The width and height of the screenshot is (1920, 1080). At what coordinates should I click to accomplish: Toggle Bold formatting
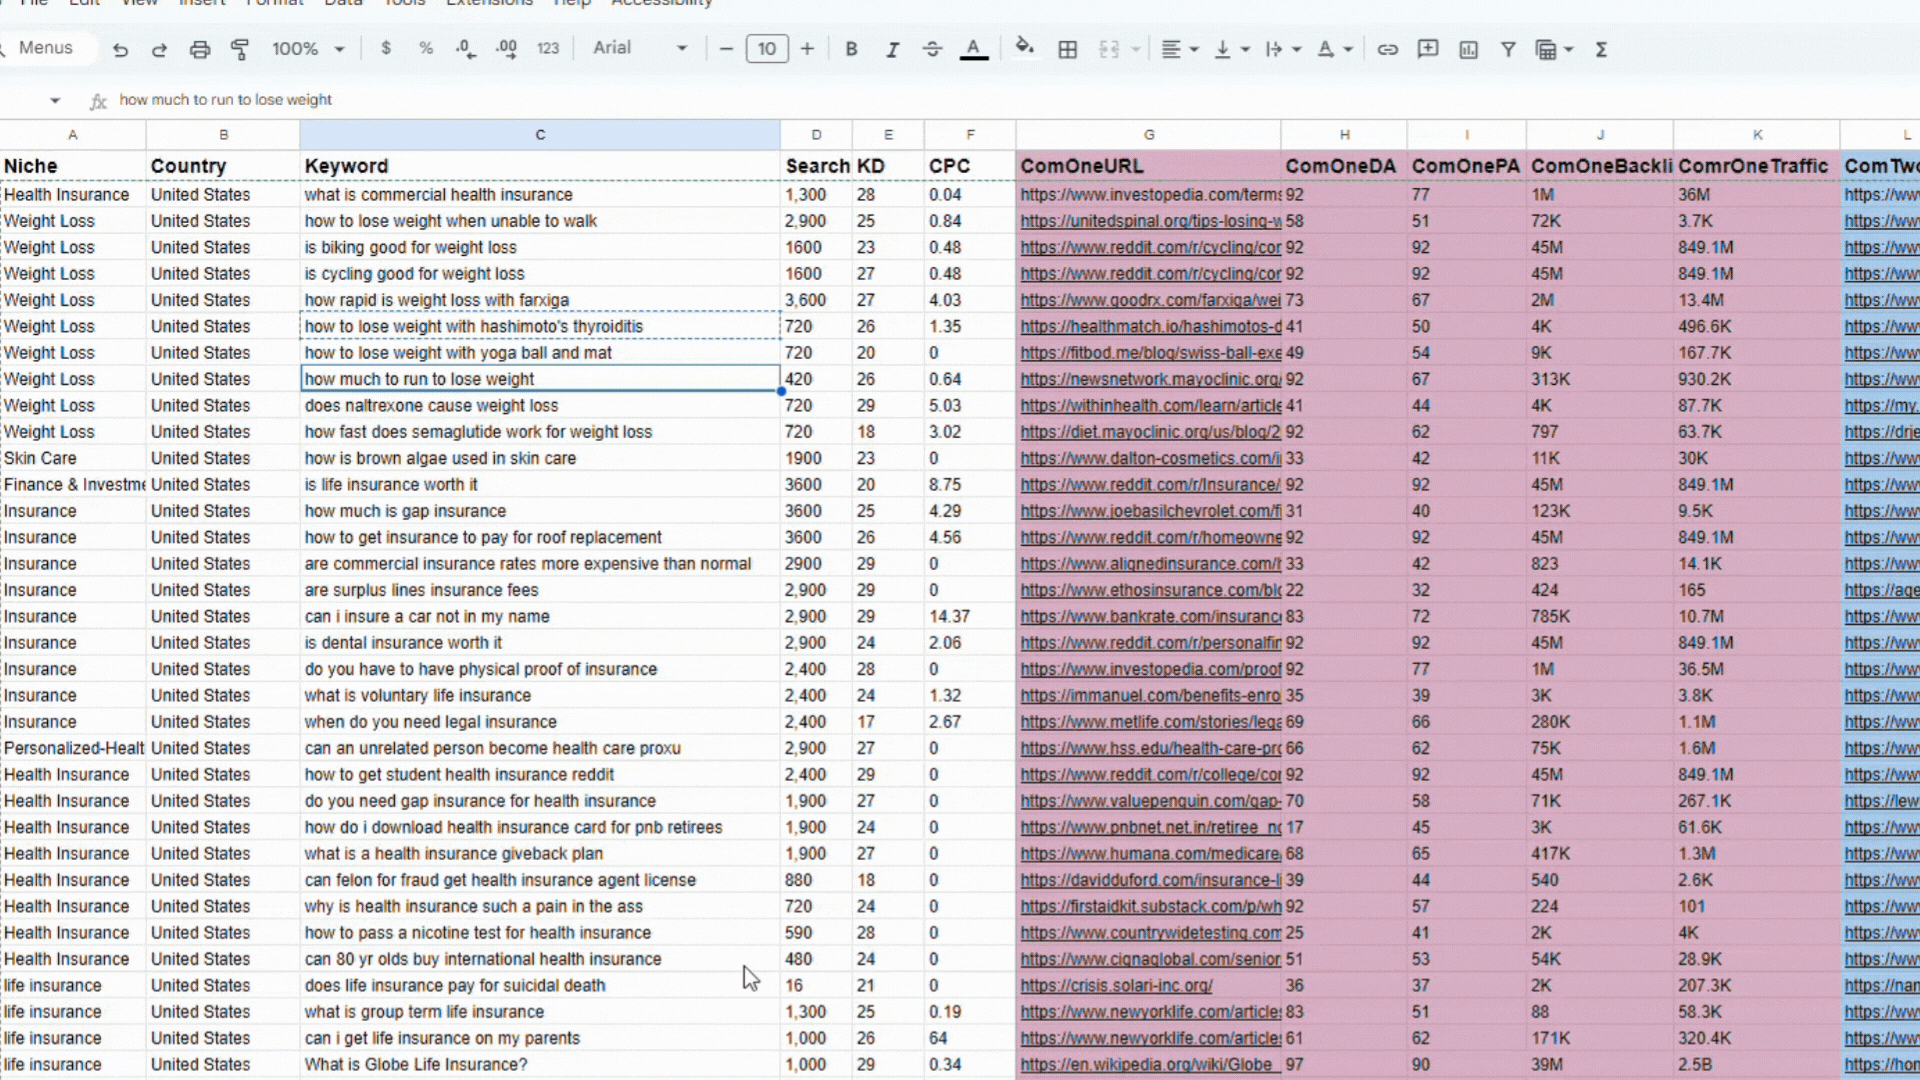851,49
